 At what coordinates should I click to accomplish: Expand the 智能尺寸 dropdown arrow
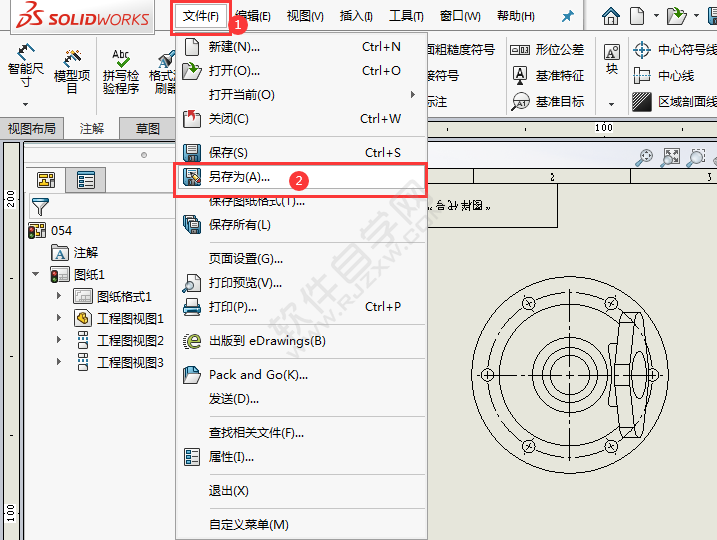tap(26, 105)
